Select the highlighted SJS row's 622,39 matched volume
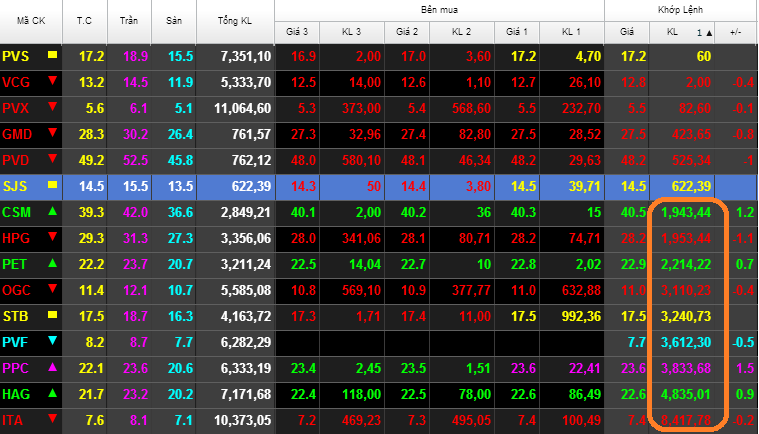759x434 pixels. pos(687,186)
